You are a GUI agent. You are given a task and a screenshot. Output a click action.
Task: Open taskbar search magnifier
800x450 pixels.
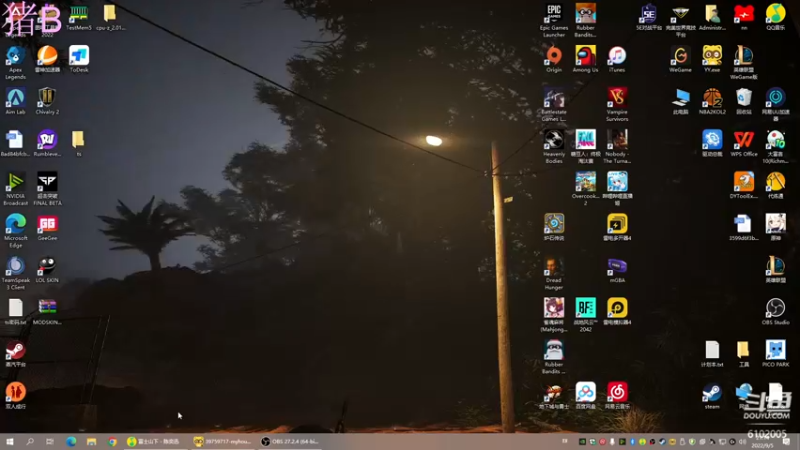30,441
